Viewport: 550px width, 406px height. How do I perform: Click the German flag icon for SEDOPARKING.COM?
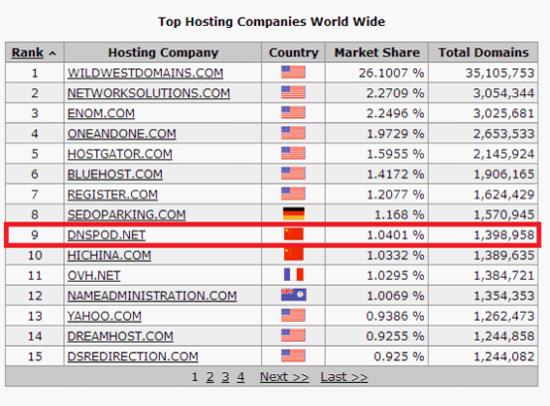point(294,213)
